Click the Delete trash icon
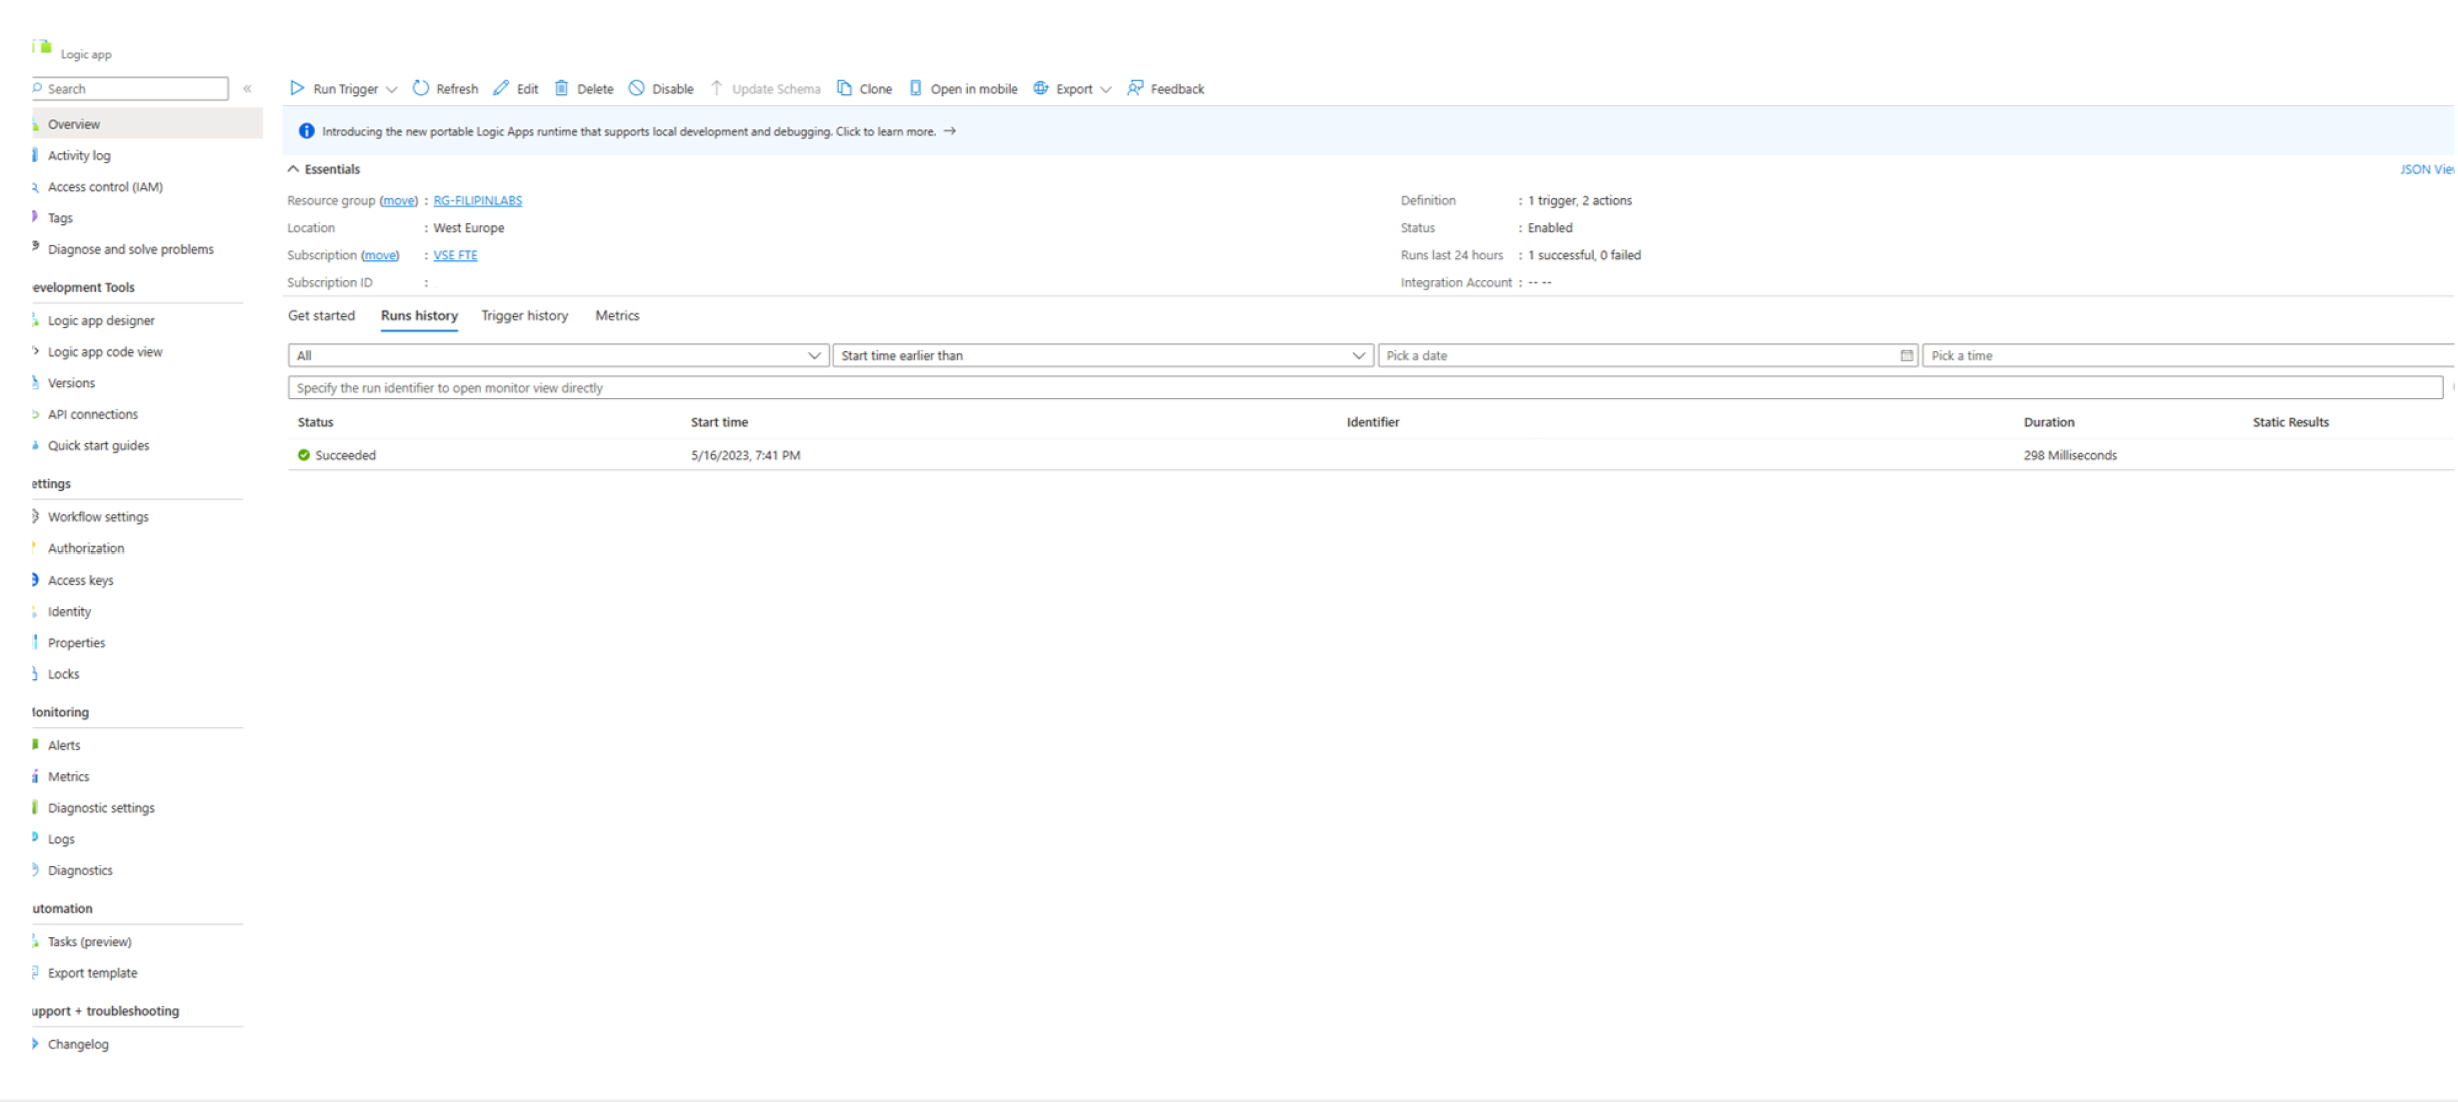Viewport: 2458px width, 1102px height. (562, 88)
